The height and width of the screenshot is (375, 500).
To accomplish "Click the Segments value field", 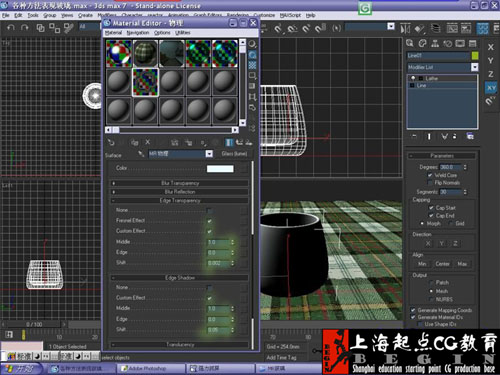I will point(451,192).
